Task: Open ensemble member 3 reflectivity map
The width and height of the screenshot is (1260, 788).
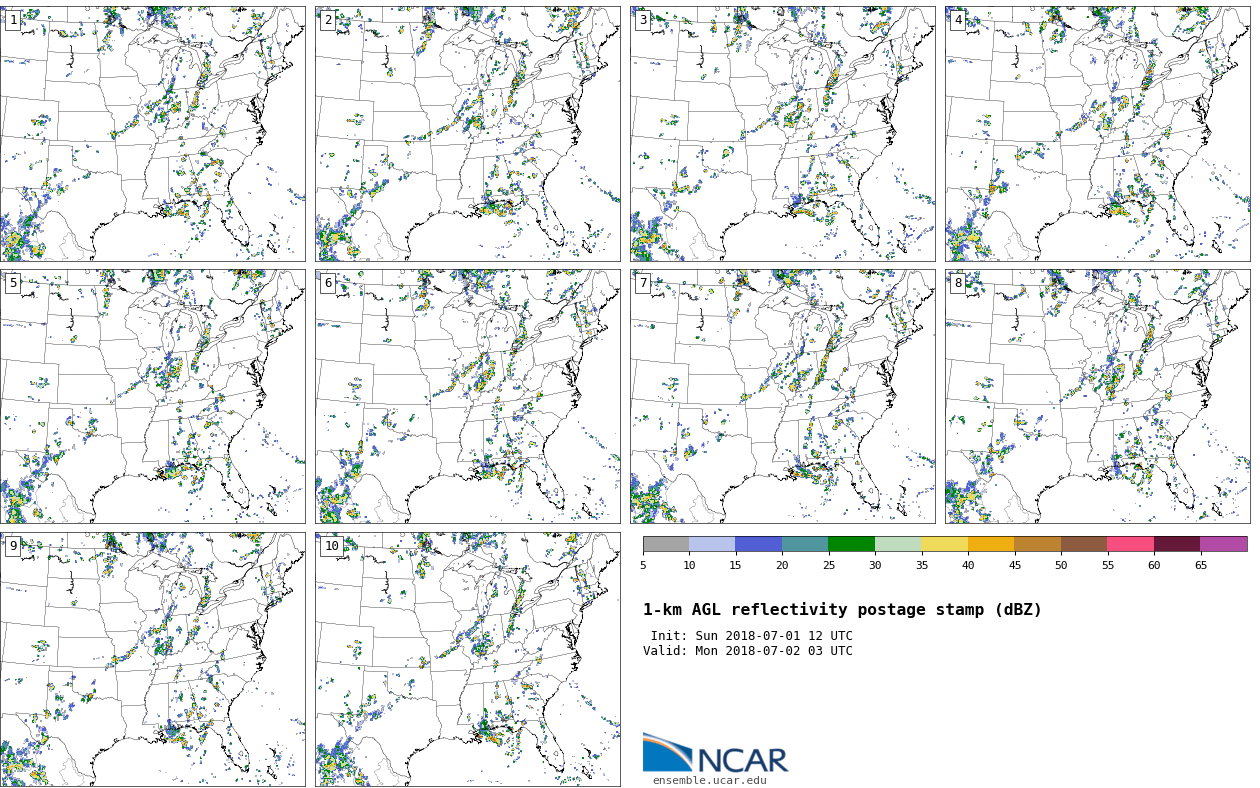Action: [782, 134]
